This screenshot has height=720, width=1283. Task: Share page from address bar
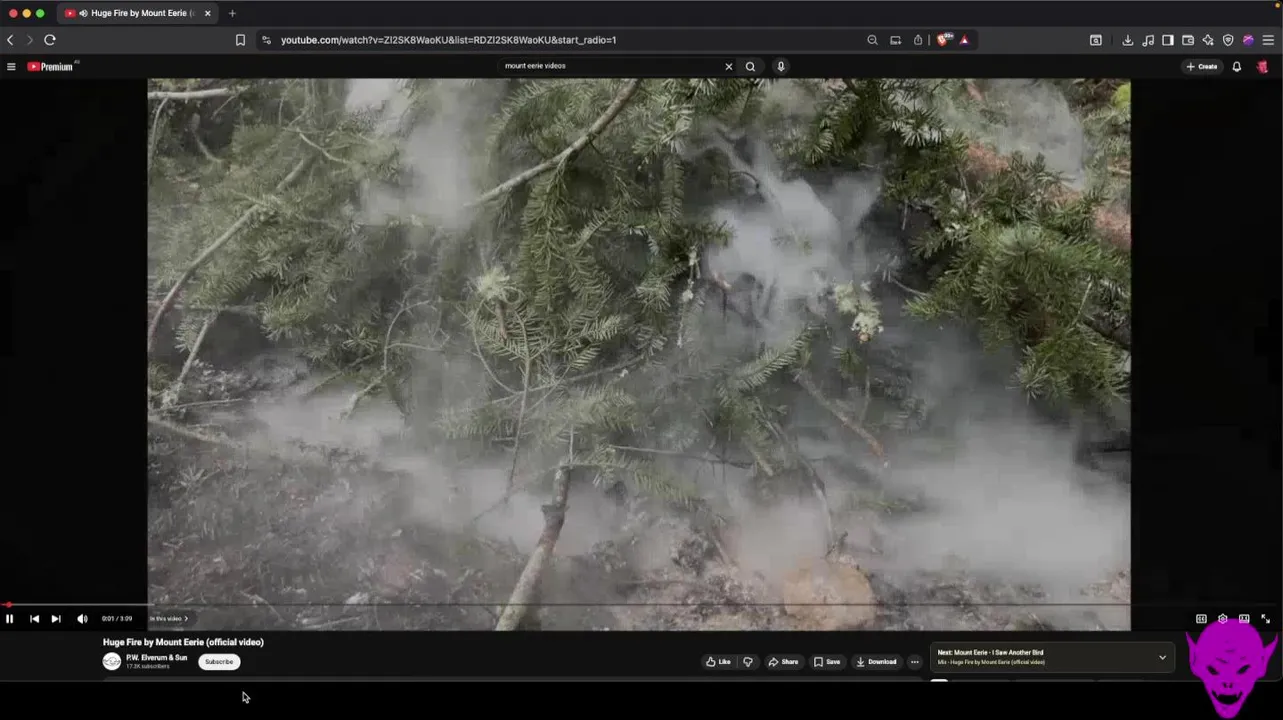pos(918,40)
